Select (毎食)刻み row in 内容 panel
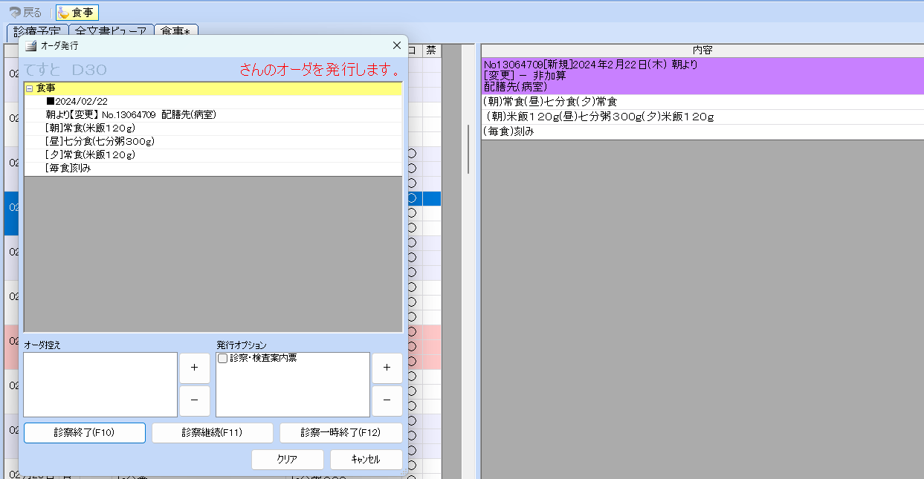The width and height of the screenshot is (924, 479). [x=702, y=131]
